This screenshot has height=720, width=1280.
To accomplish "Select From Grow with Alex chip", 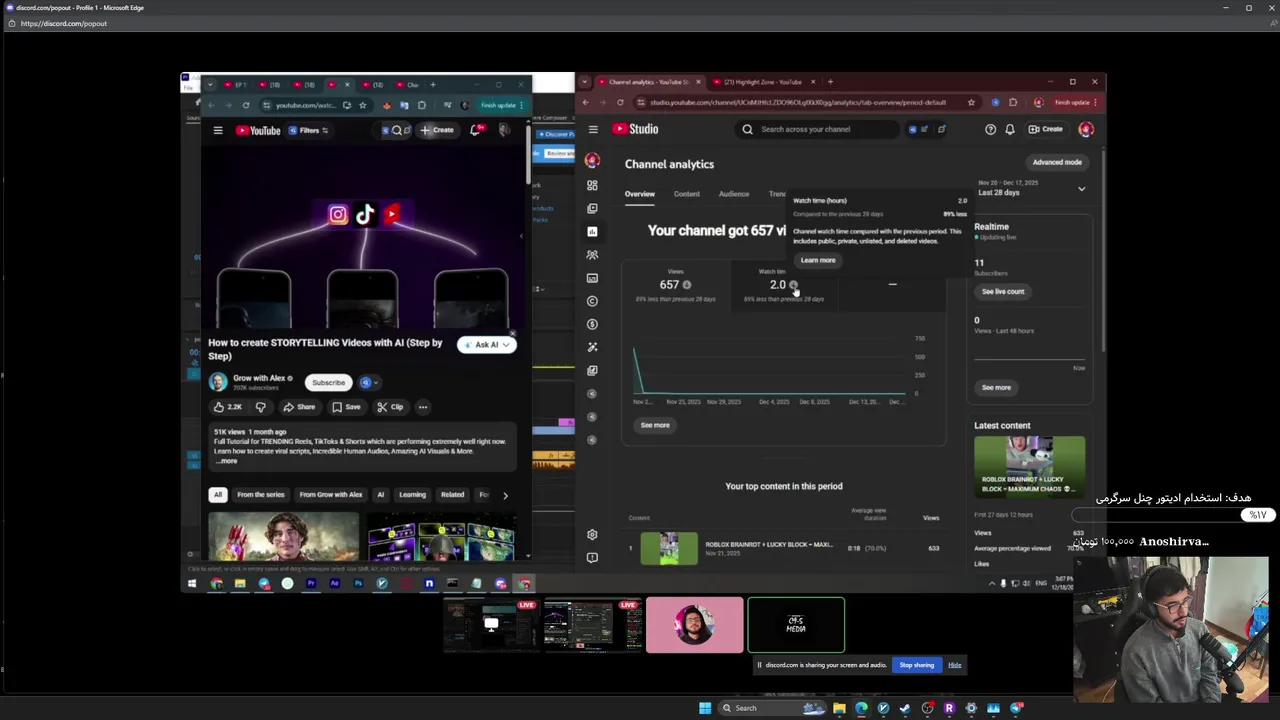I will click(x=330, y=495).
